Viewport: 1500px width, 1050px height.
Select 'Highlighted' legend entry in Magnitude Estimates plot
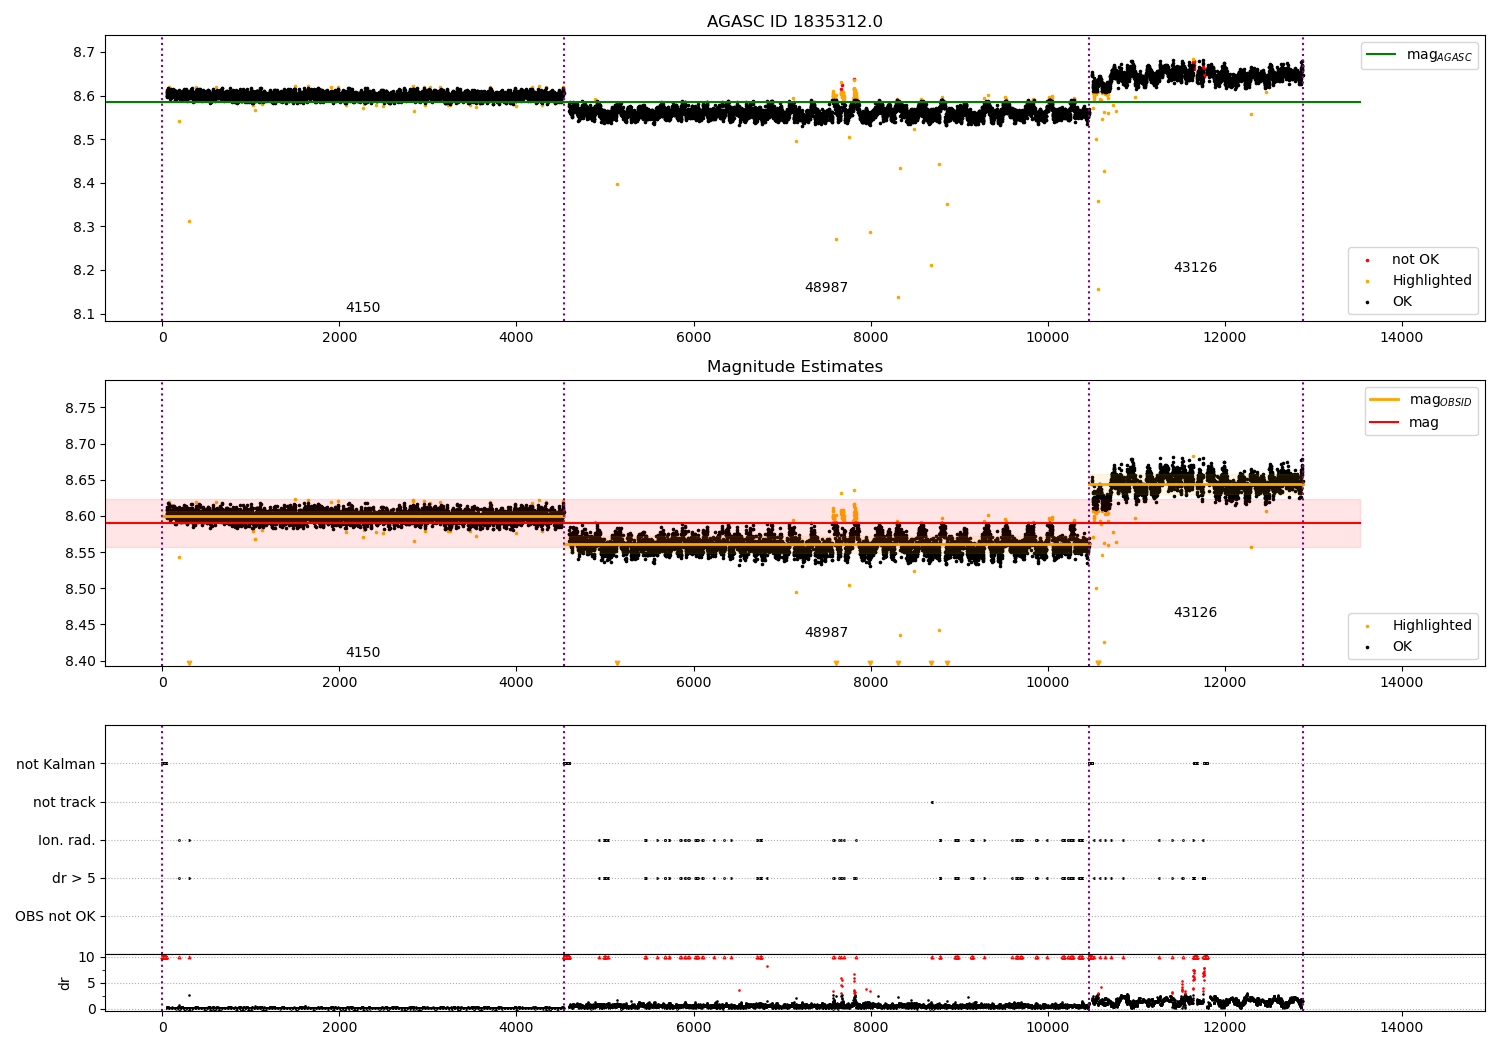(1432, 626)
